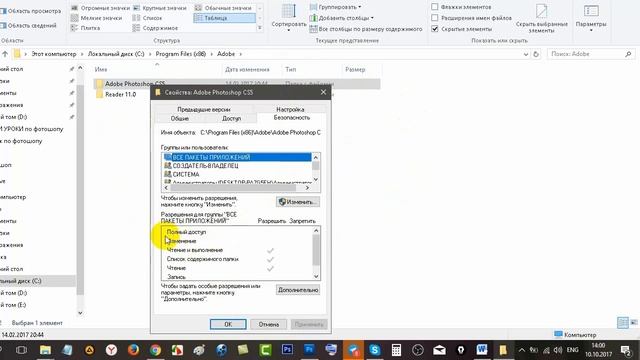The image size is (640, 360).
Task: Open Skype from the taskbar
Action: click(x=375, y=350)
